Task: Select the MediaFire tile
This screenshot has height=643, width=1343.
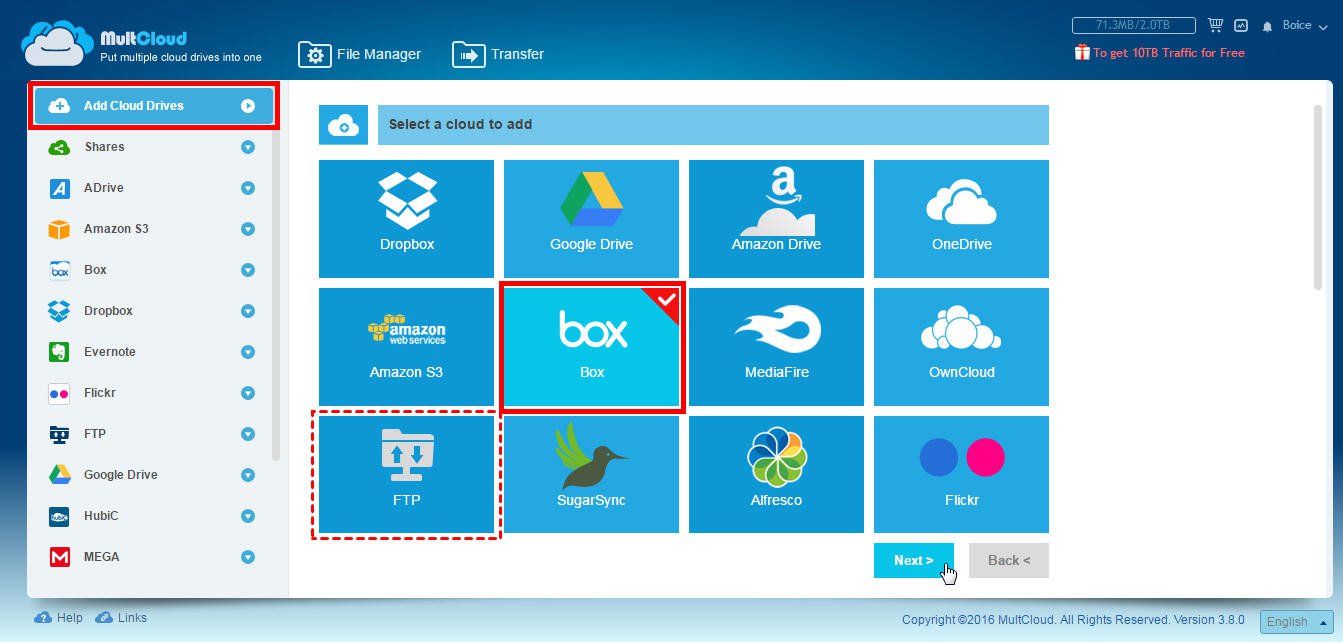Action: 776,347
